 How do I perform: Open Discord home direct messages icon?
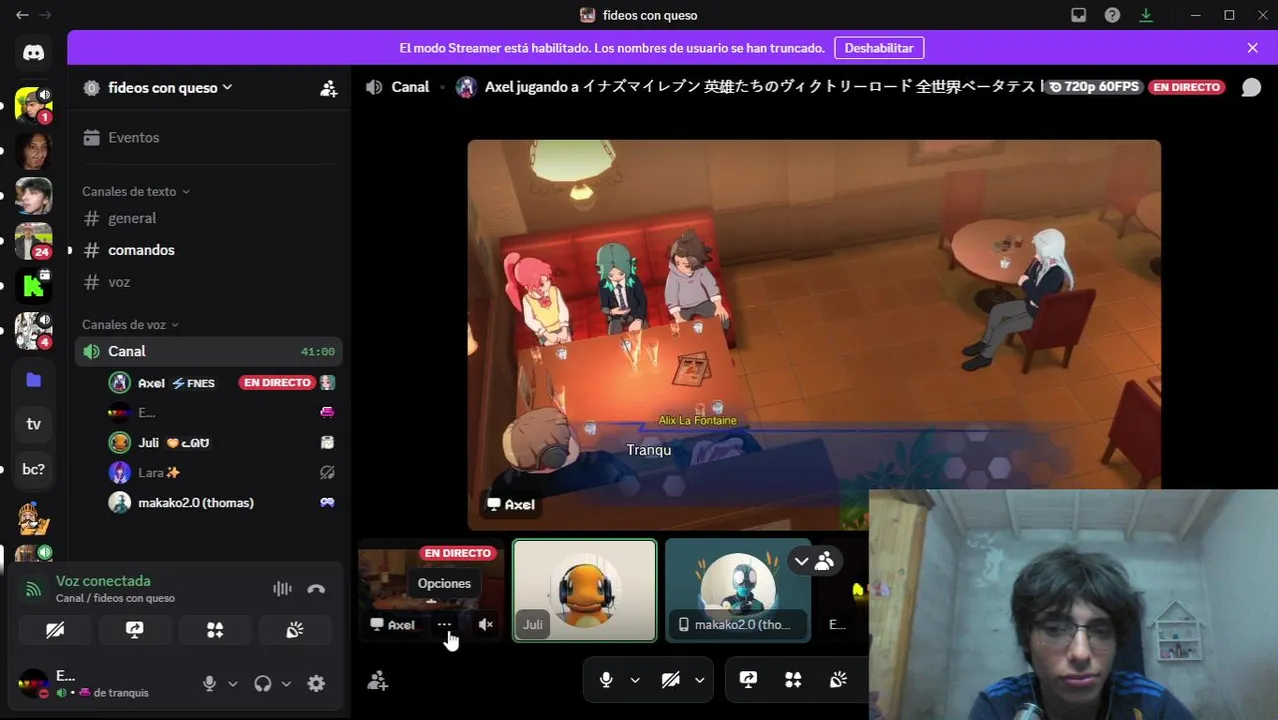coord(33,53)
